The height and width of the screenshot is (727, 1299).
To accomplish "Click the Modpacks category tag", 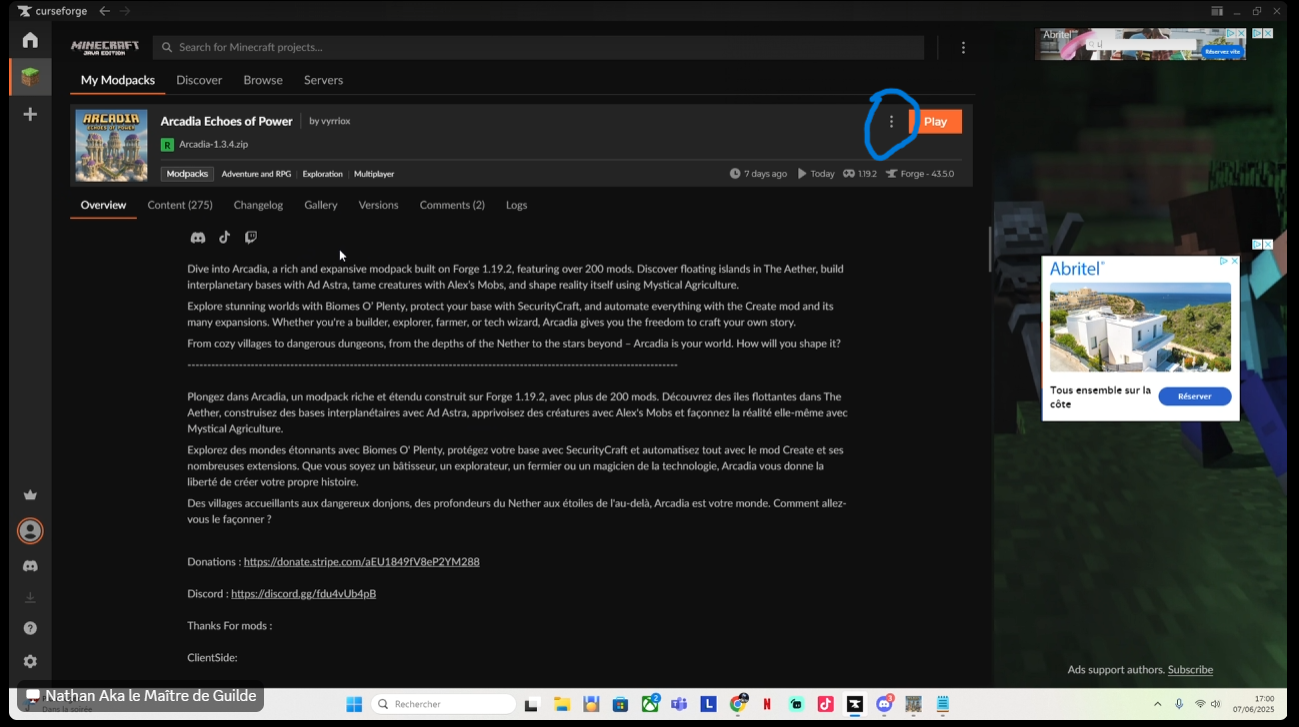I will [x=187, y=174].
